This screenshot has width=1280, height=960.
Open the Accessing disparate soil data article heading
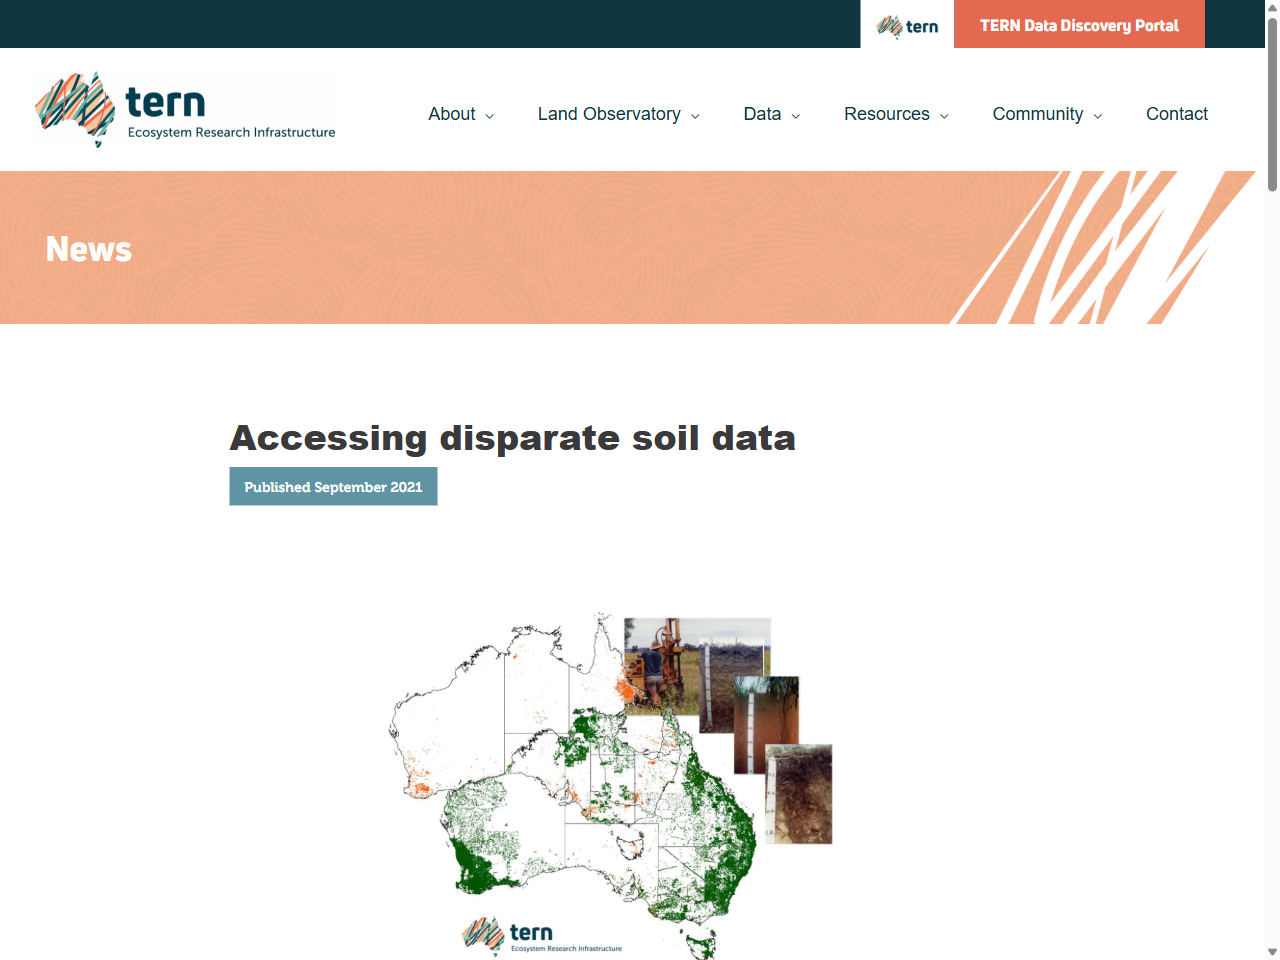[x=513, y=438]
